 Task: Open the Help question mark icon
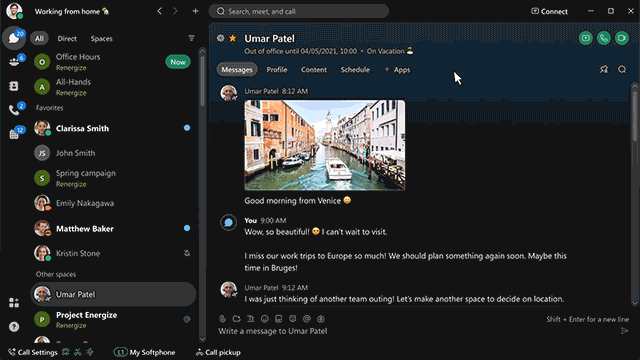point(14,327)
